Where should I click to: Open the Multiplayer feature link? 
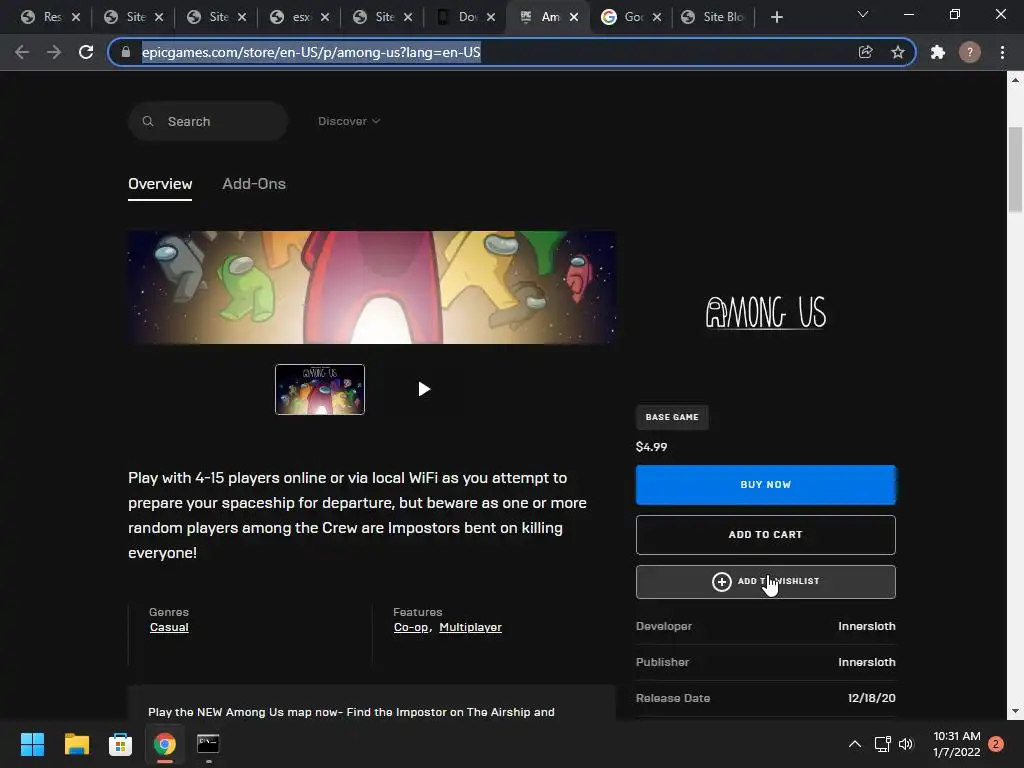pyautogui.click(x=470, y=628)
